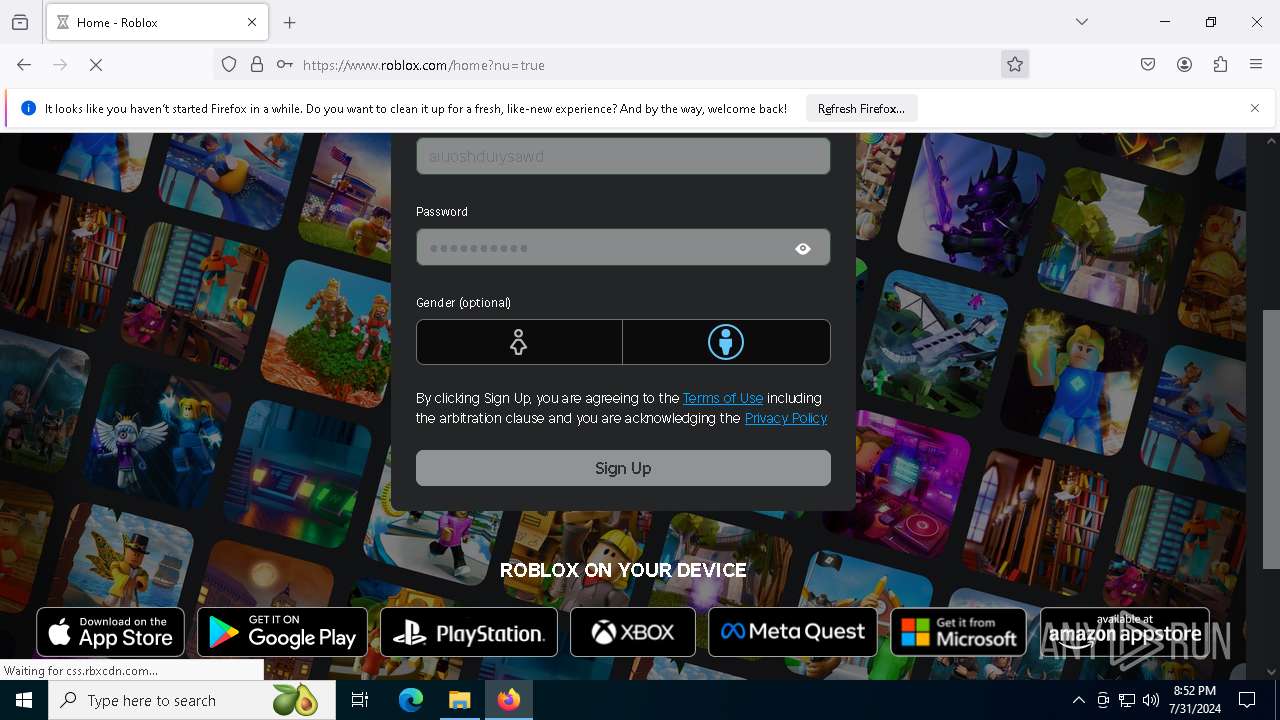
Task: Go back to previous page
Action: [x=24, y=65]
